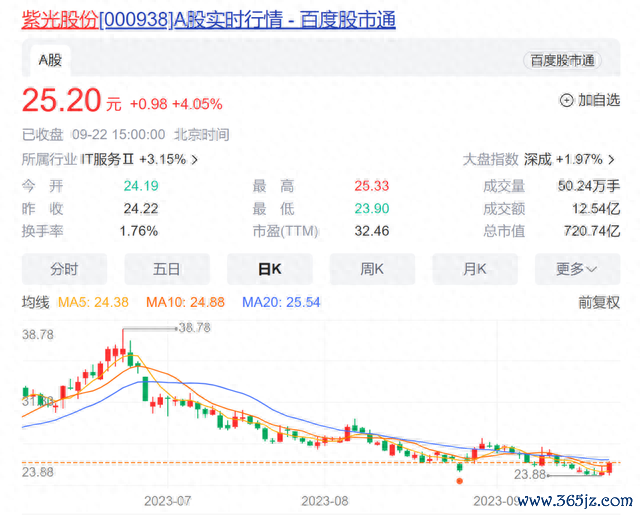Screen dimensions: 640x516
Task: Add stock via 加自选 label
Action: pyautogui.click(x=599, y=100)
